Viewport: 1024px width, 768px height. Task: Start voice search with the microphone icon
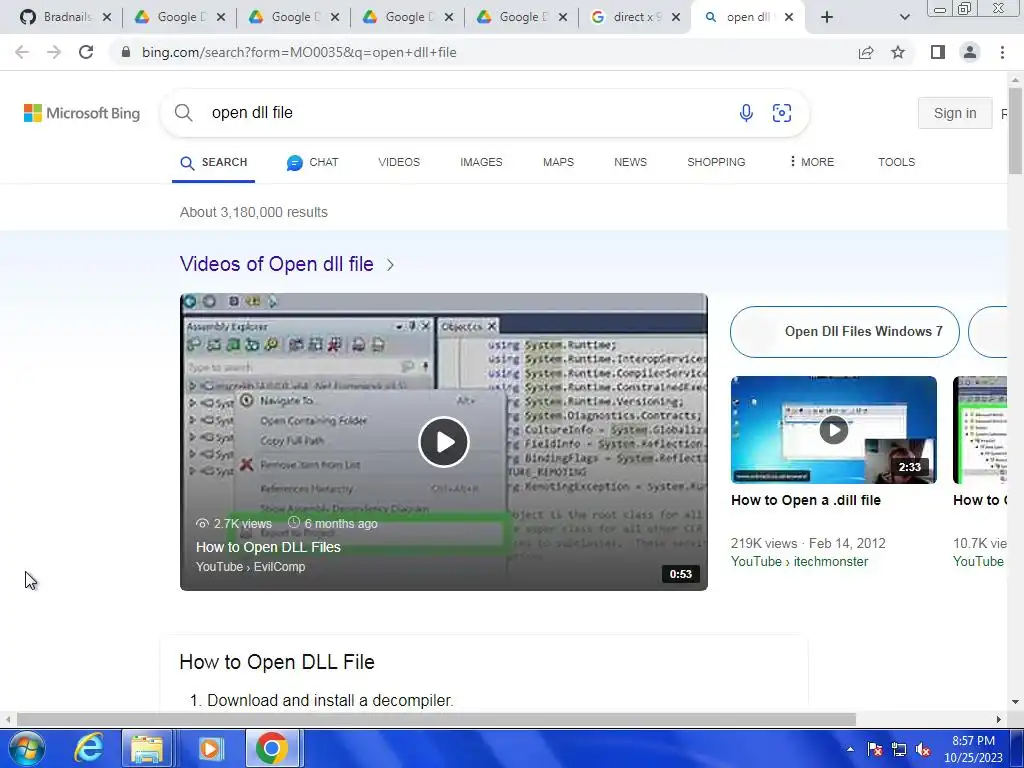coord(746,113)
